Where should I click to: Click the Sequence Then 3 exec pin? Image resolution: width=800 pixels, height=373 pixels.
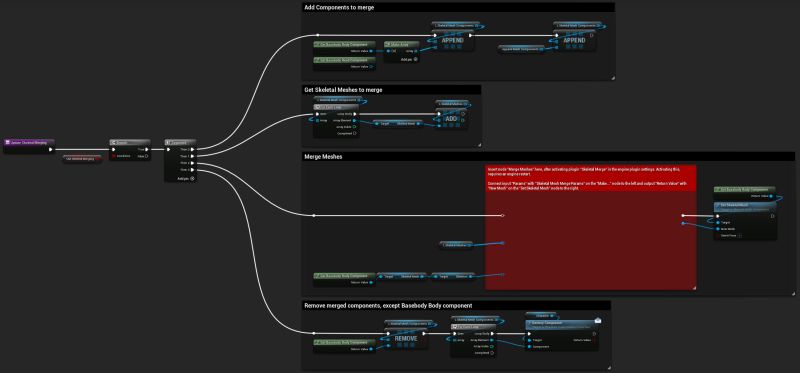[192, 170]
